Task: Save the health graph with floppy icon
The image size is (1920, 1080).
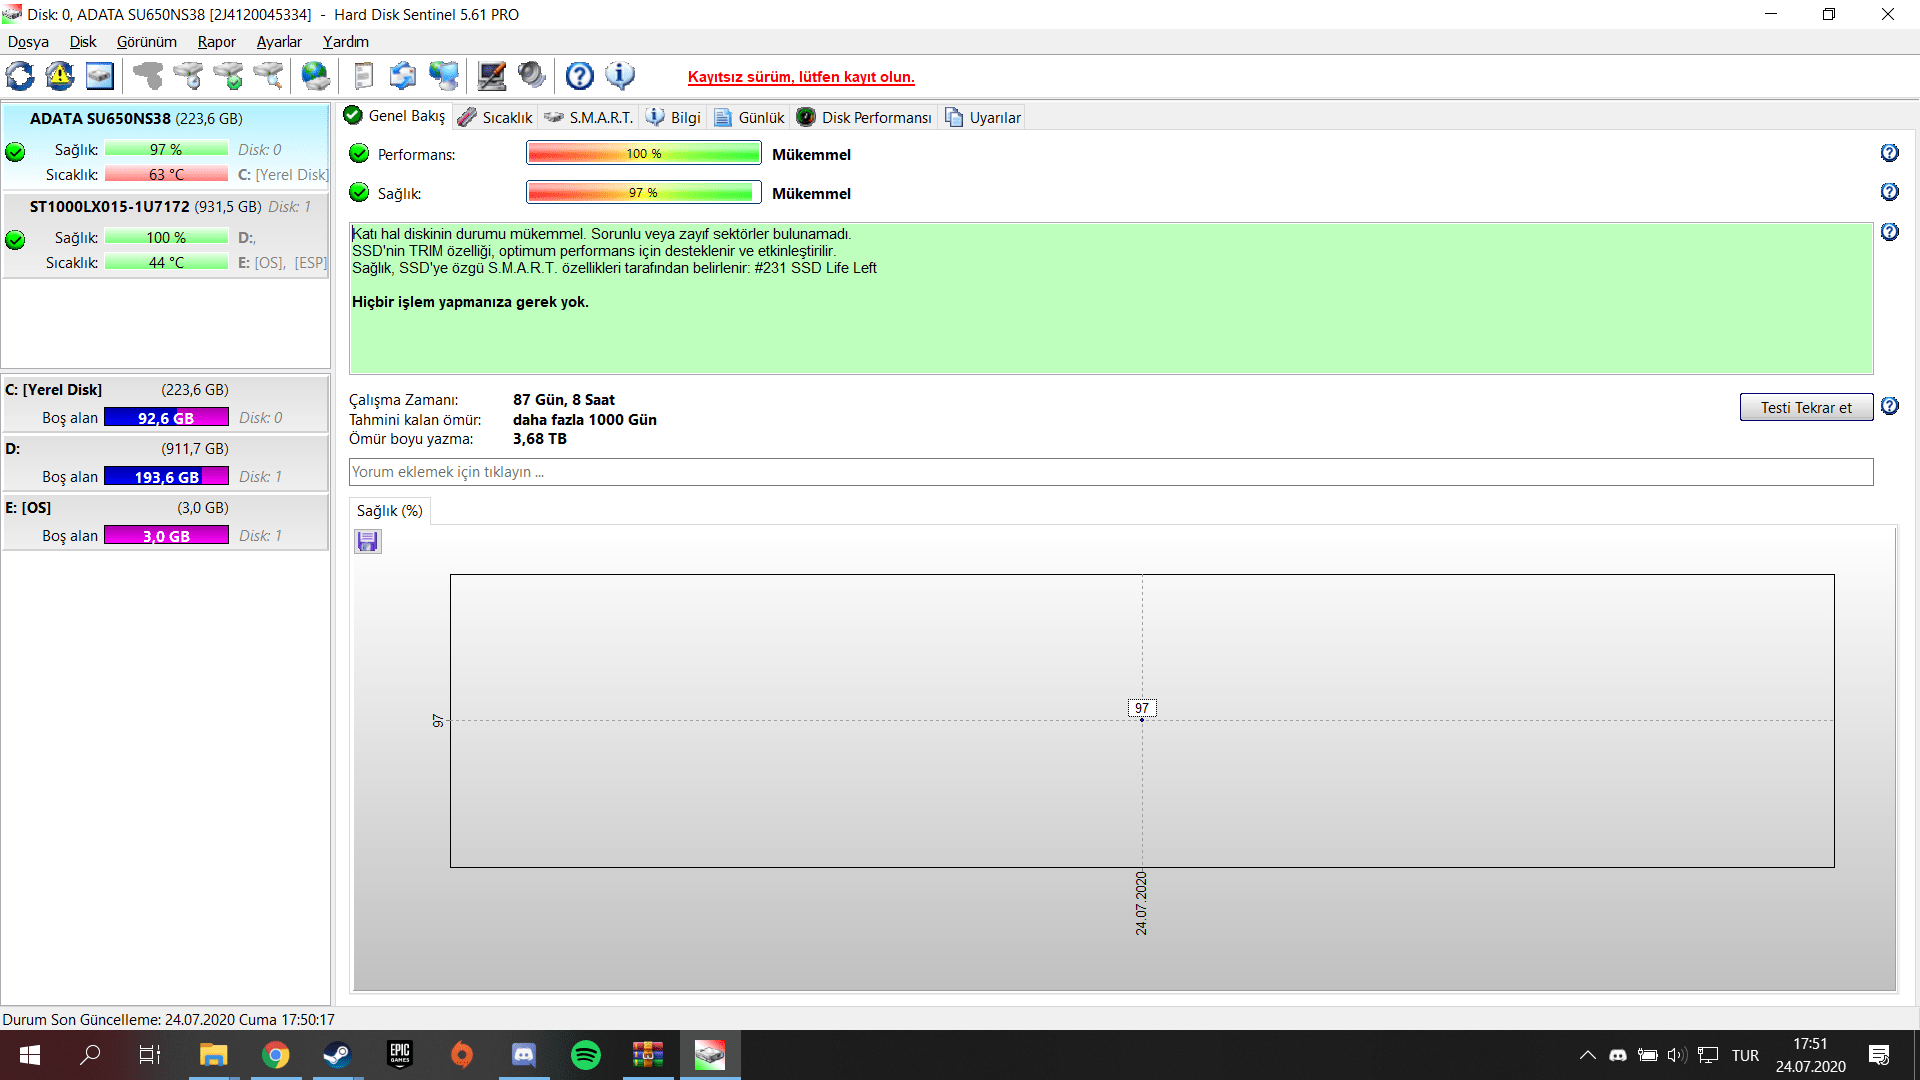Action: 367,542
